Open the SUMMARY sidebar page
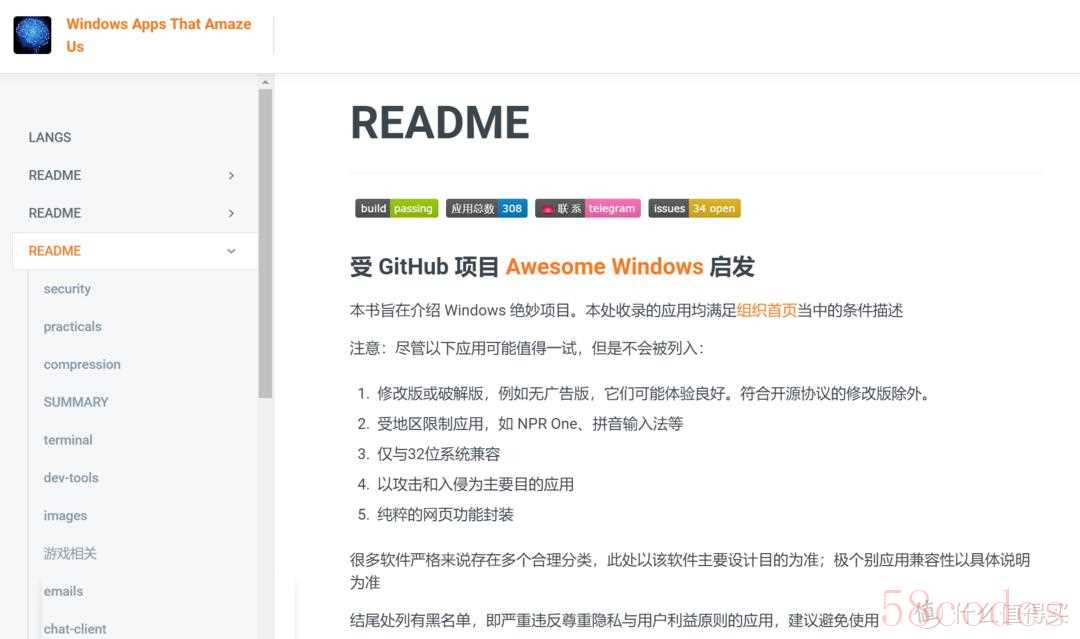Image resolution: width=1080 pixels, height=639 pixels. (x=76, y=402)
